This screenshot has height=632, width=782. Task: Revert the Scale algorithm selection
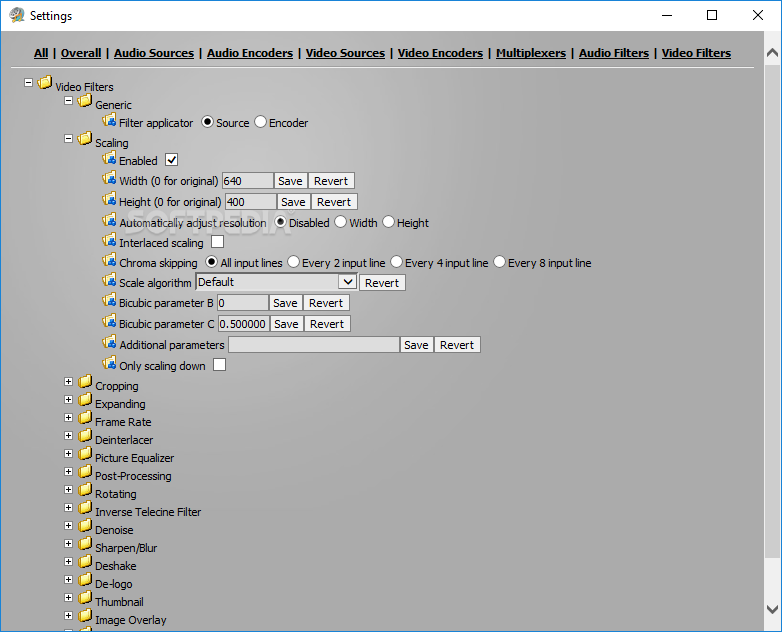[x=382, y=283]
